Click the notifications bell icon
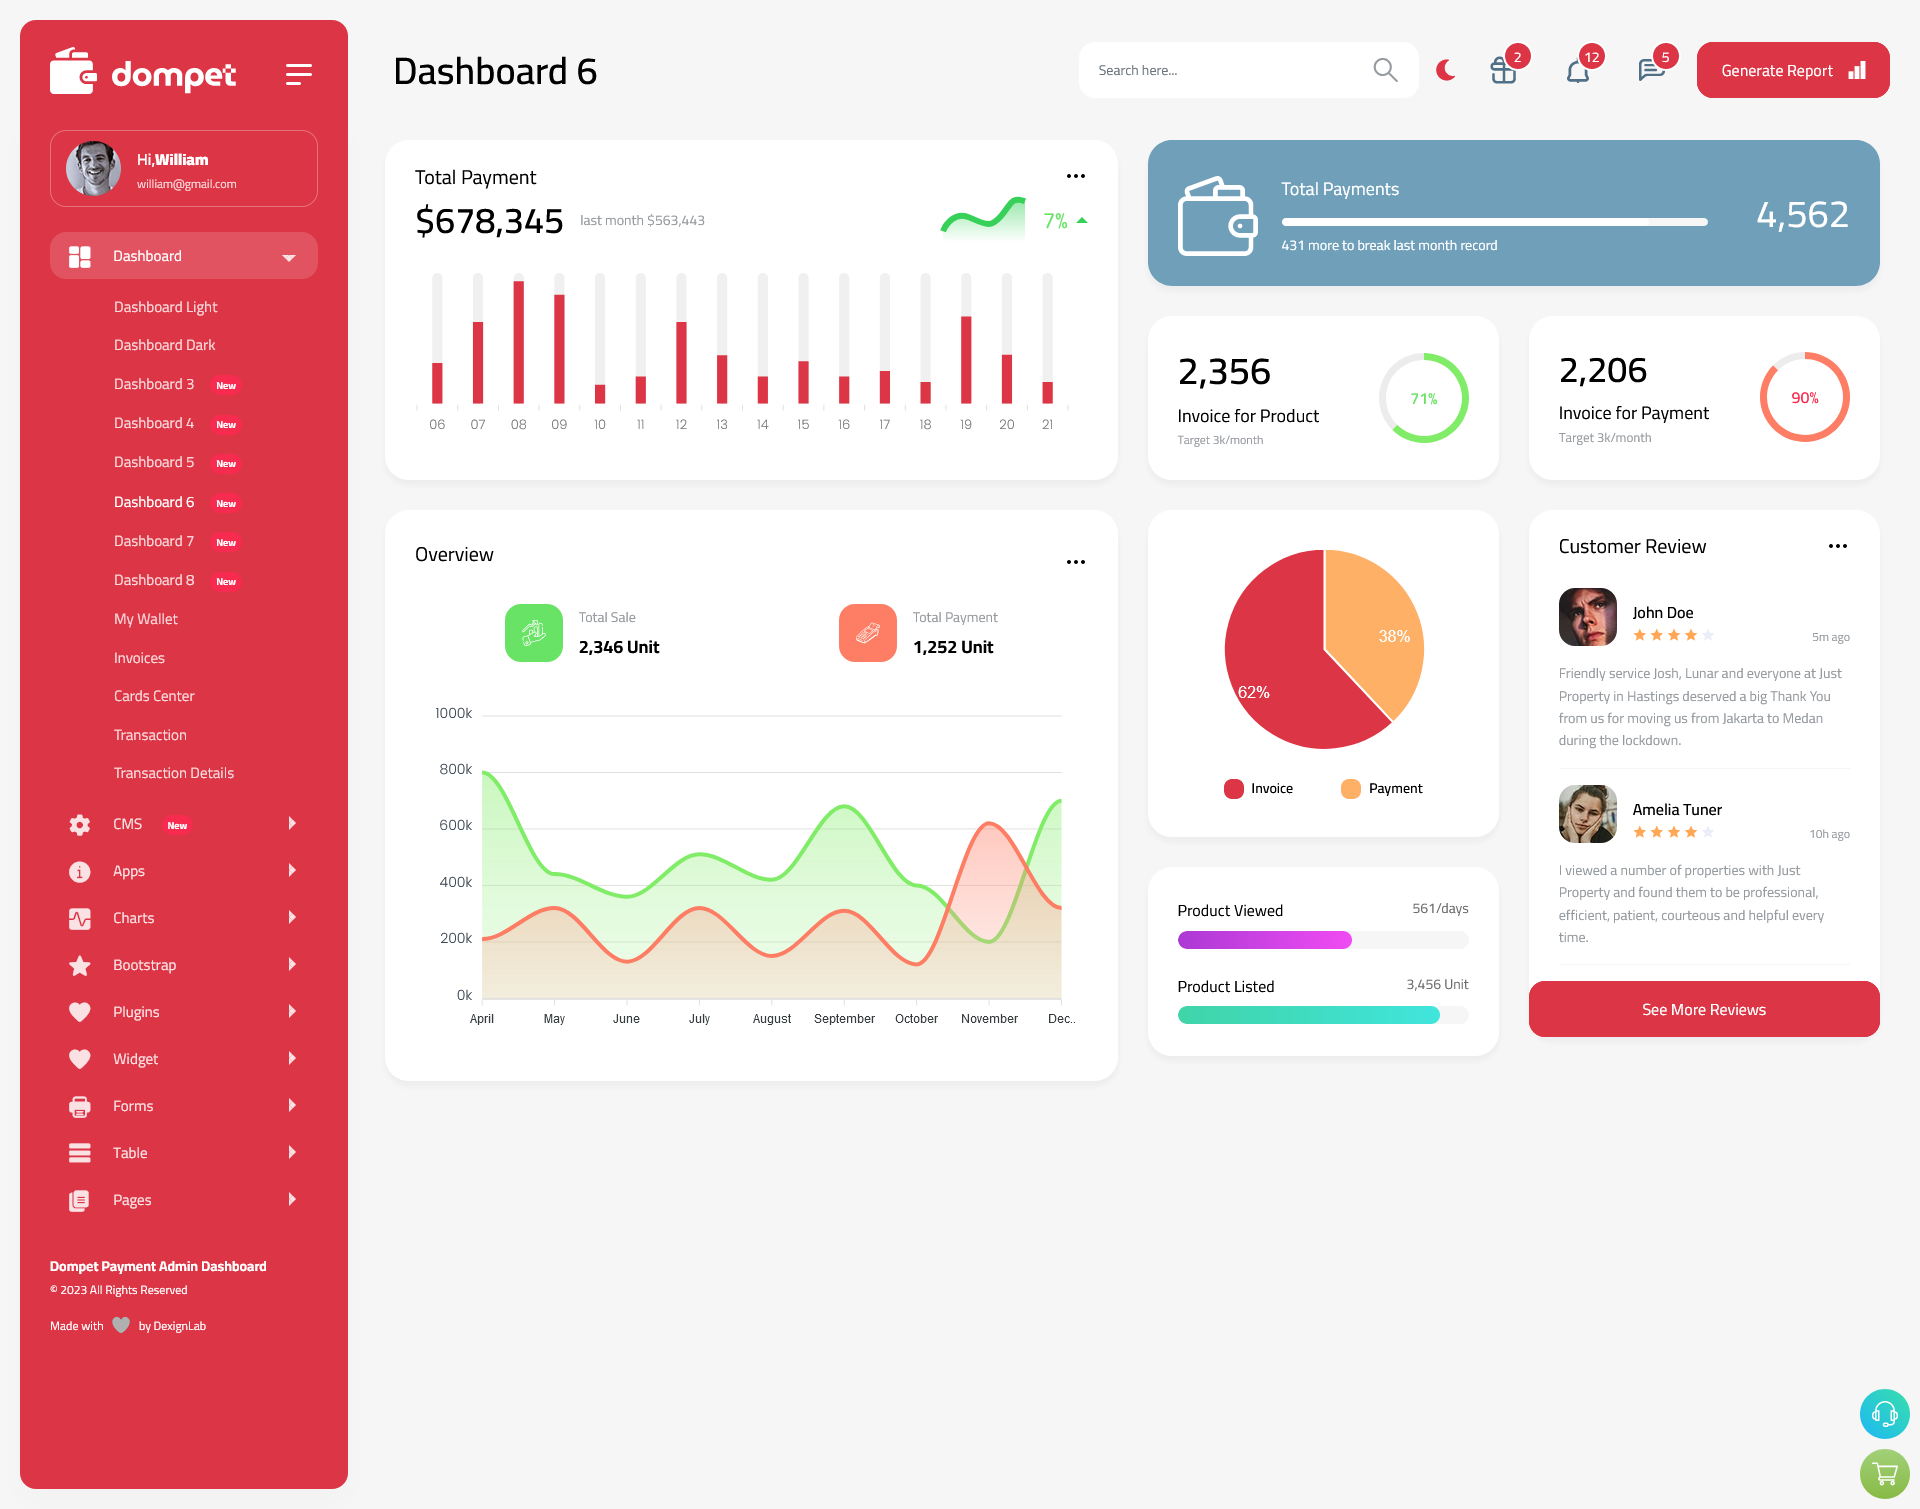Image resolution: width=1920 pixels, height=1509 pixels. click(1577, 70)
